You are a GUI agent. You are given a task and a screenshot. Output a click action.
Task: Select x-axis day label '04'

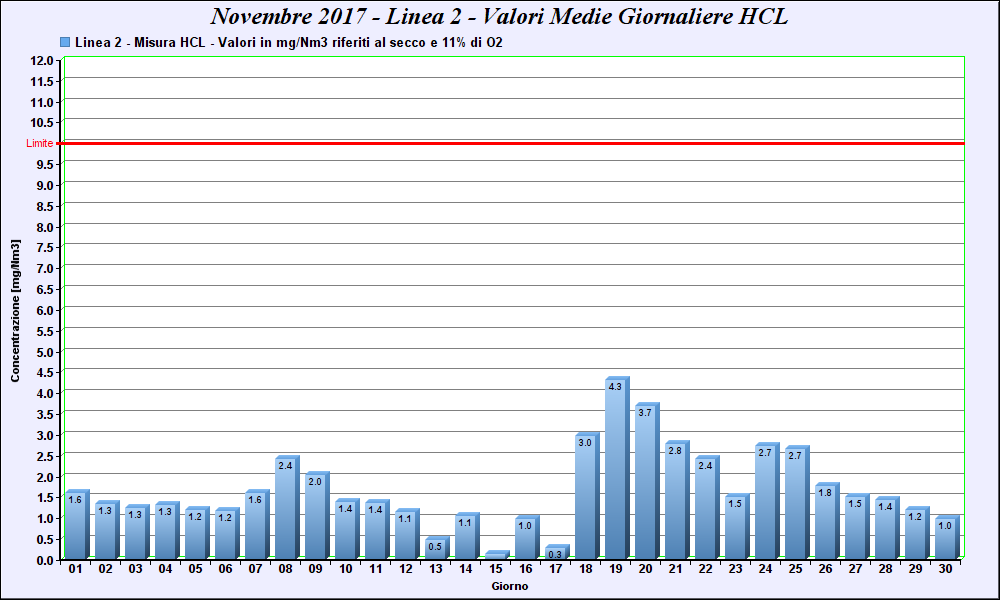click(165, 569)
